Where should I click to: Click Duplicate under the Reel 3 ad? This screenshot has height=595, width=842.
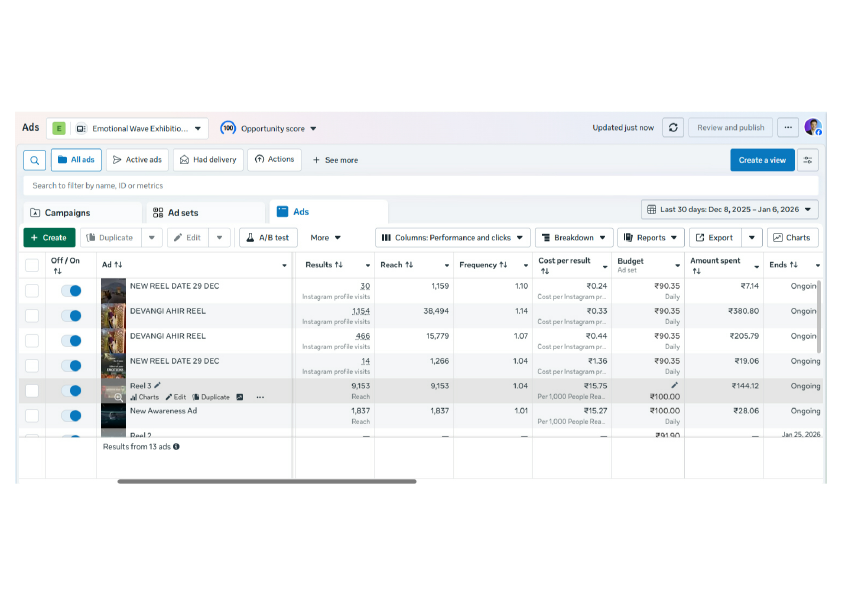tap(211, 397)
